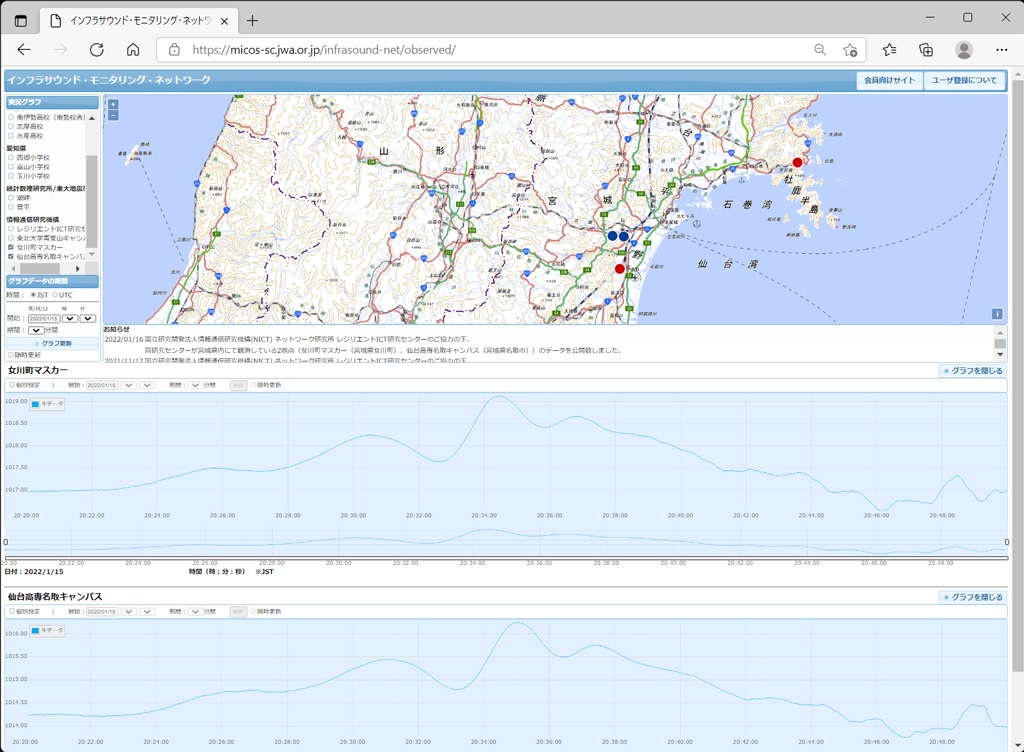Add this page to favorites
The image size is (1024, 752).
point(850,50)
